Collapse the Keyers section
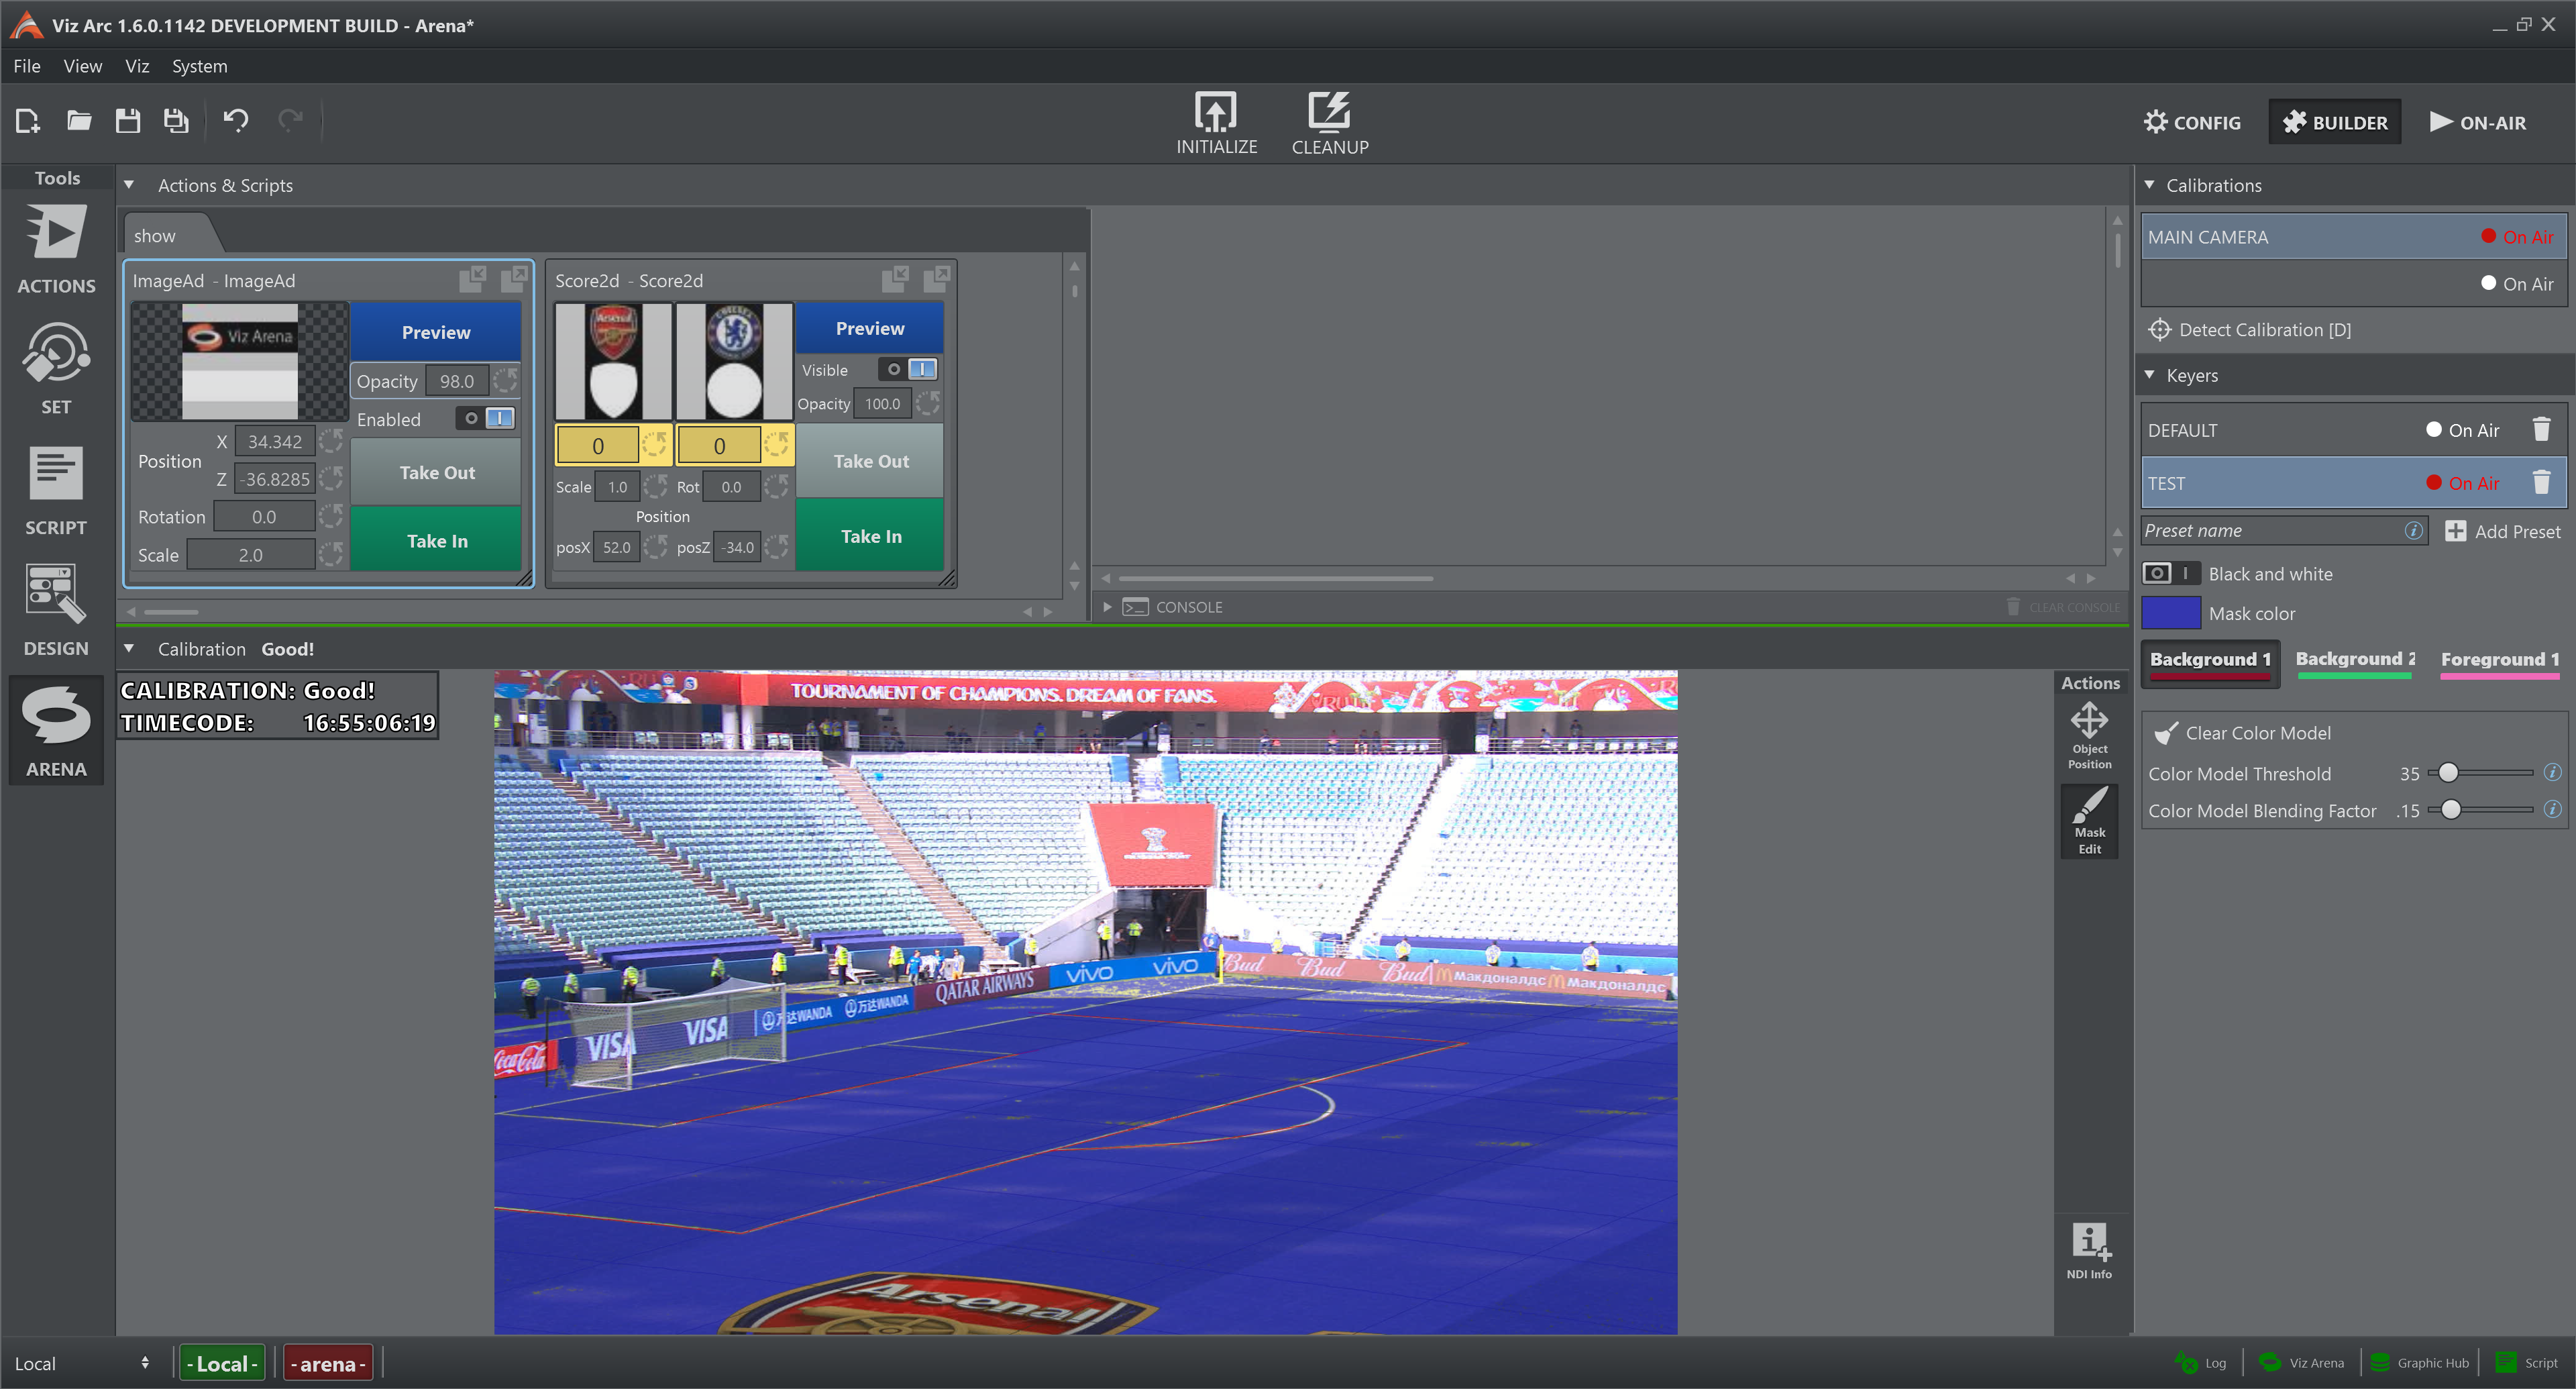 pos(2150,375)
